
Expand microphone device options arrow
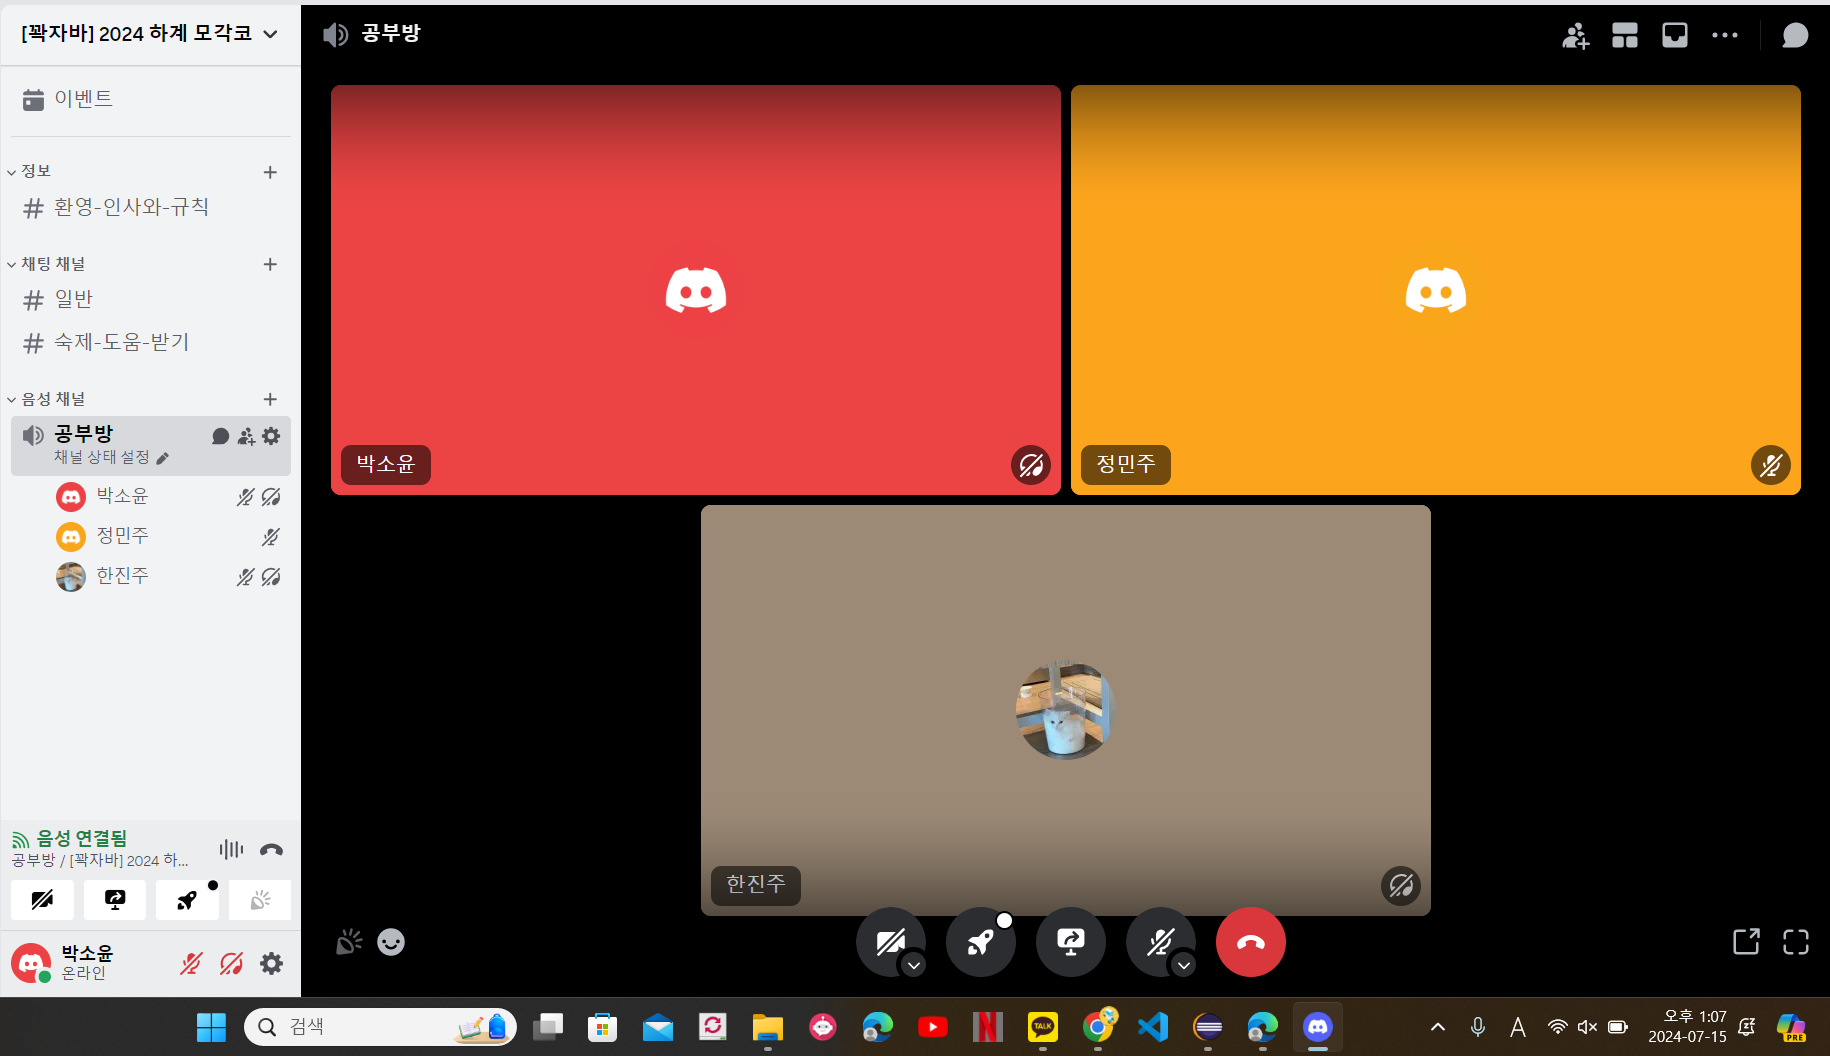1183,965
